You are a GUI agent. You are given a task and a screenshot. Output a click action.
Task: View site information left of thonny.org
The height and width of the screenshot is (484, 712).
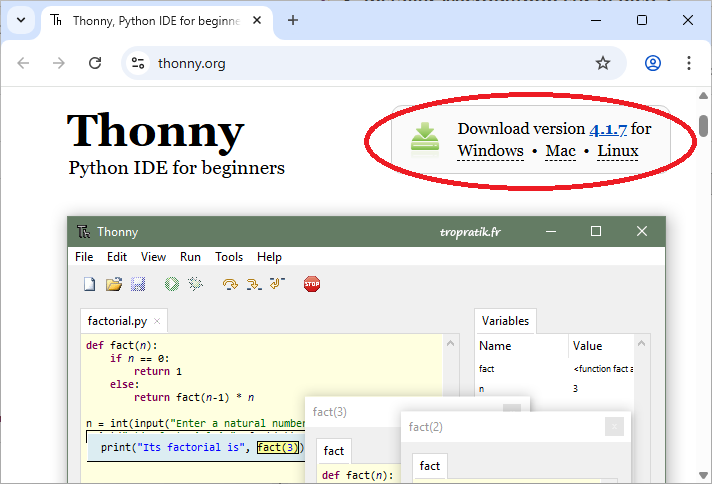[x=138, y=63]
